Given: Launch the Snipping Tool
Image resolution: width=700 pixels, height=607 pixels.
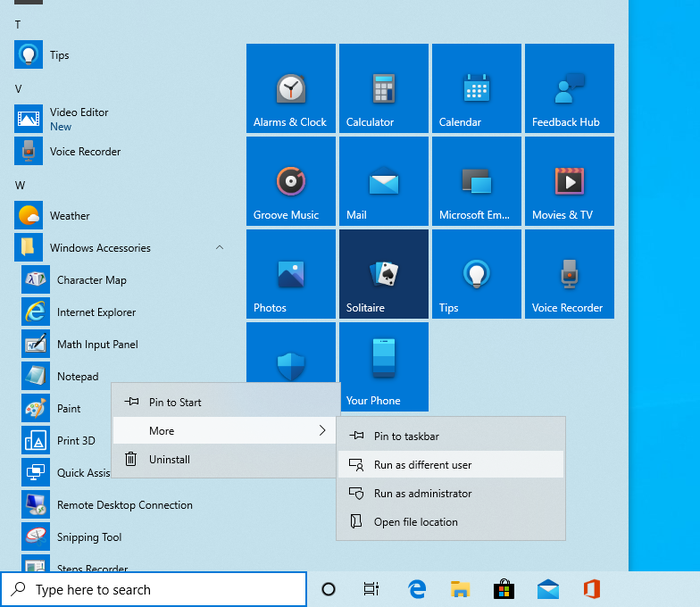Looking at the screenshot, I should point(121,537).
